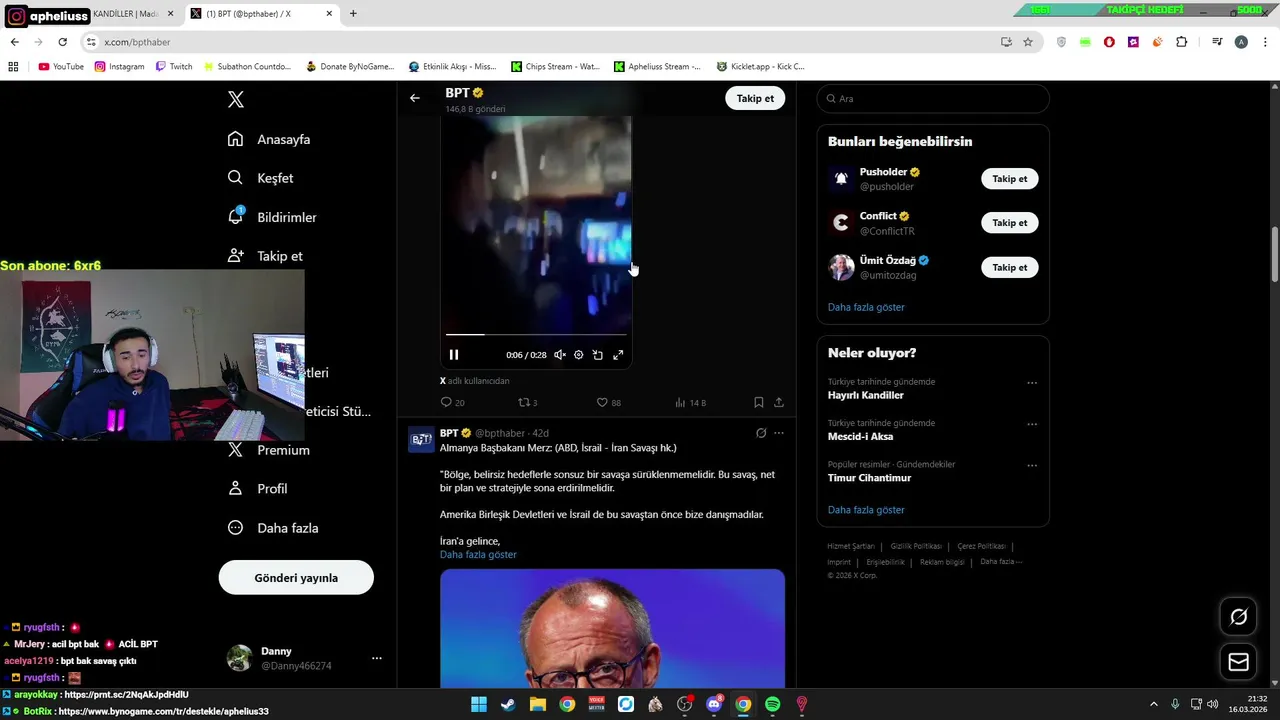This screenshot has width=1280, height=720.
Task: Expand post with Daha fazla göster
Action: point(478,555)
